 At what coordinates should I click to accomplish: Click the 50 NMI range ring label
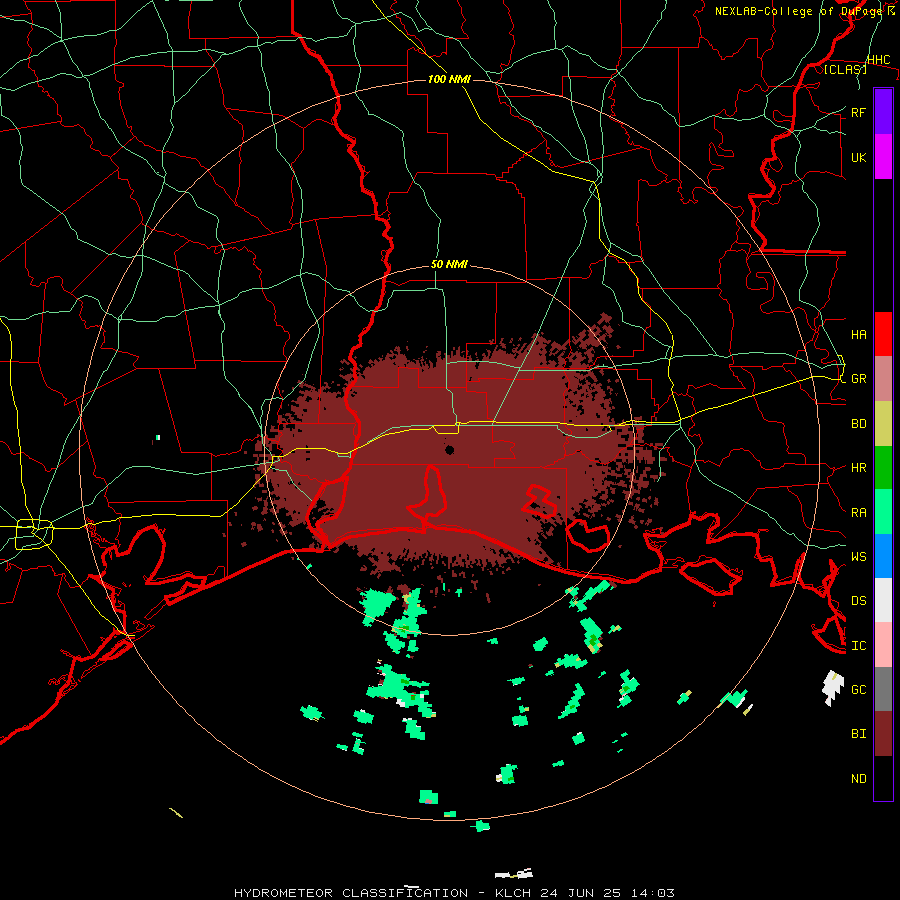(449, 265)
